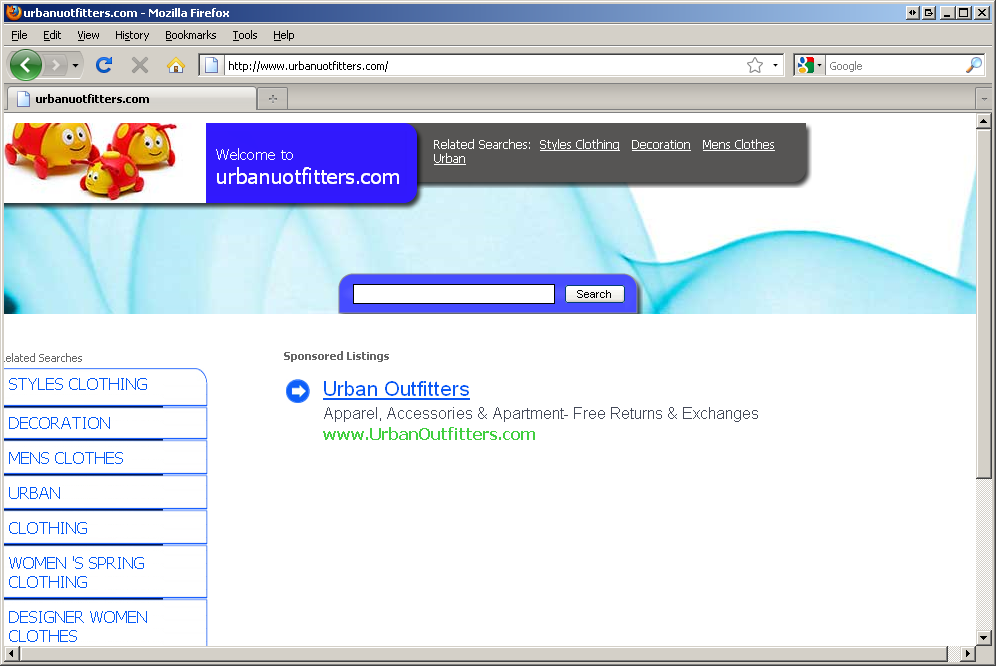Select URBAN in the sidebar
The width and height of the screenshot is (996, 666).
point(34,493)
